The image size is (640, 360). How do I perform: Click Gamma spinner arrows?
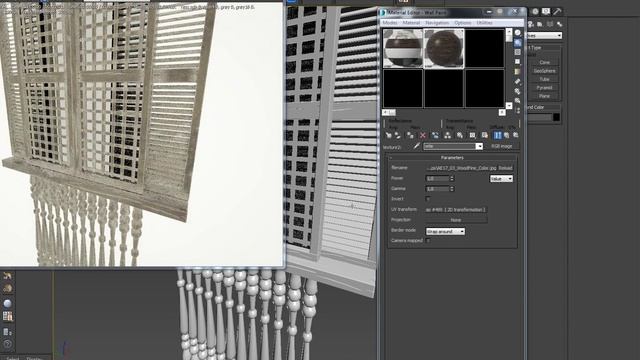tap(451, 189)
